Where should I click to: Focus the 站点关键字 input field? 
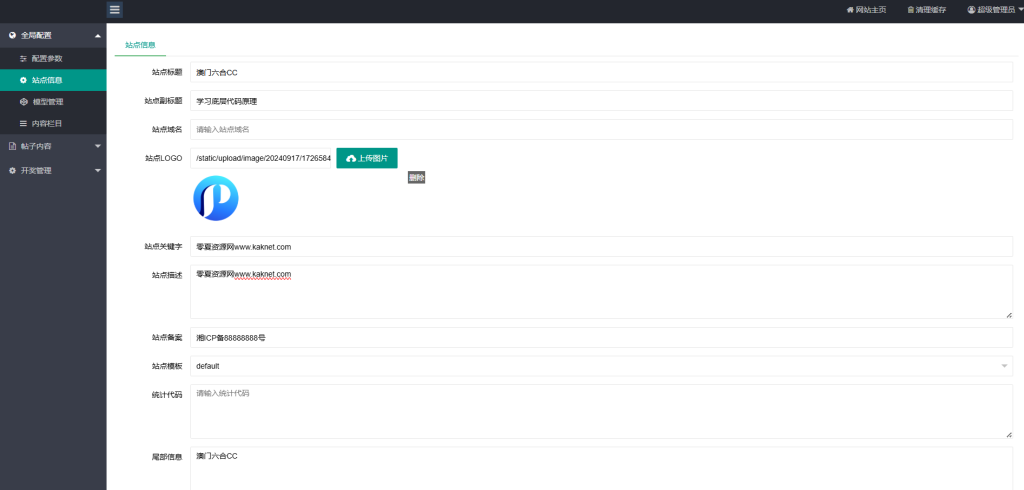coord(601,246)
